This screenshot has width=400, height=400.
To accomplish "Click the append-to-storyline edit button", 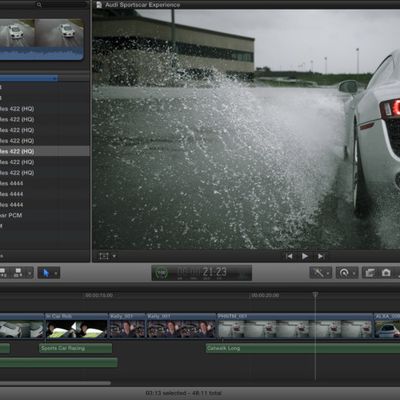I will 17,273.
